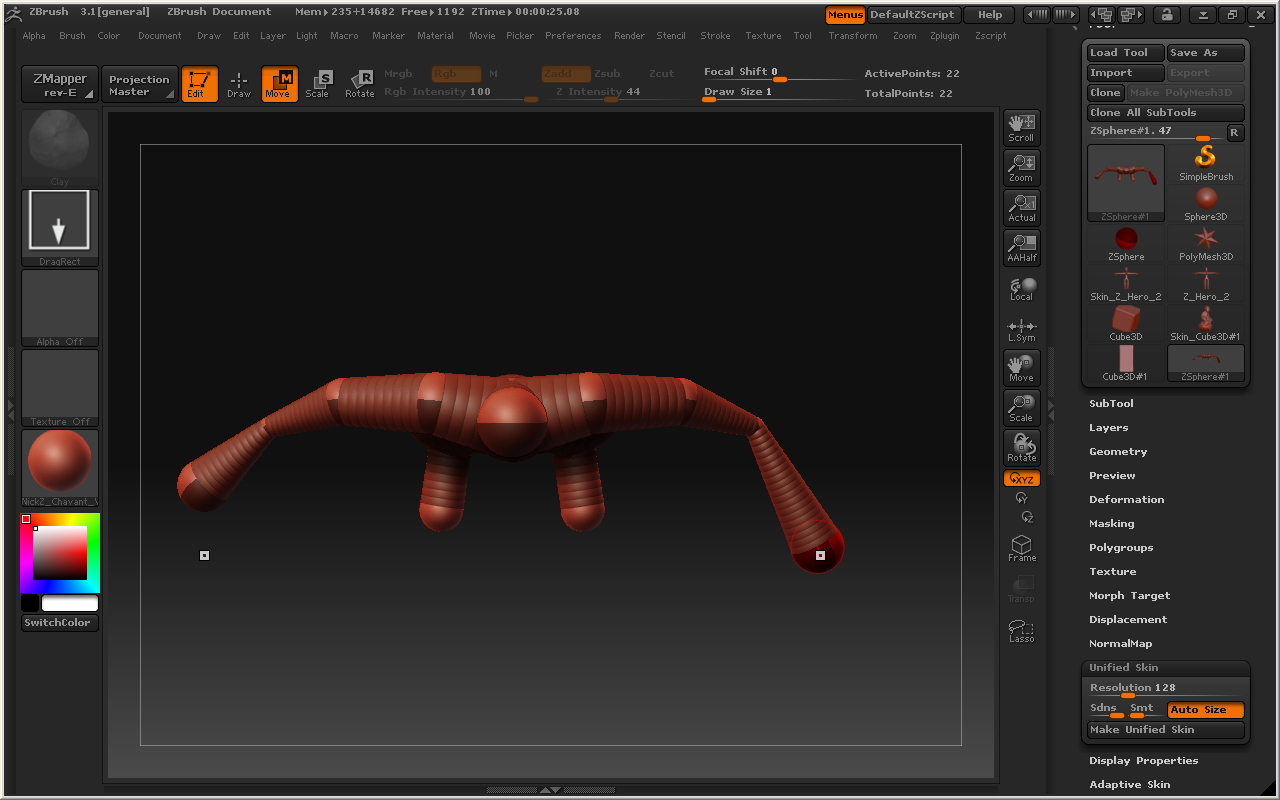Expand the SubTool section

click(x=1111, y=404)
